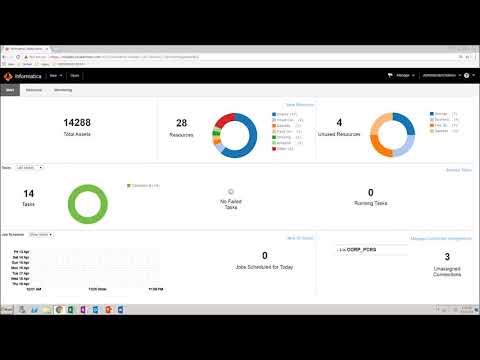Click the 0 Running Tasks count
This screenshot has height=360, width=480.
point(371,193)
